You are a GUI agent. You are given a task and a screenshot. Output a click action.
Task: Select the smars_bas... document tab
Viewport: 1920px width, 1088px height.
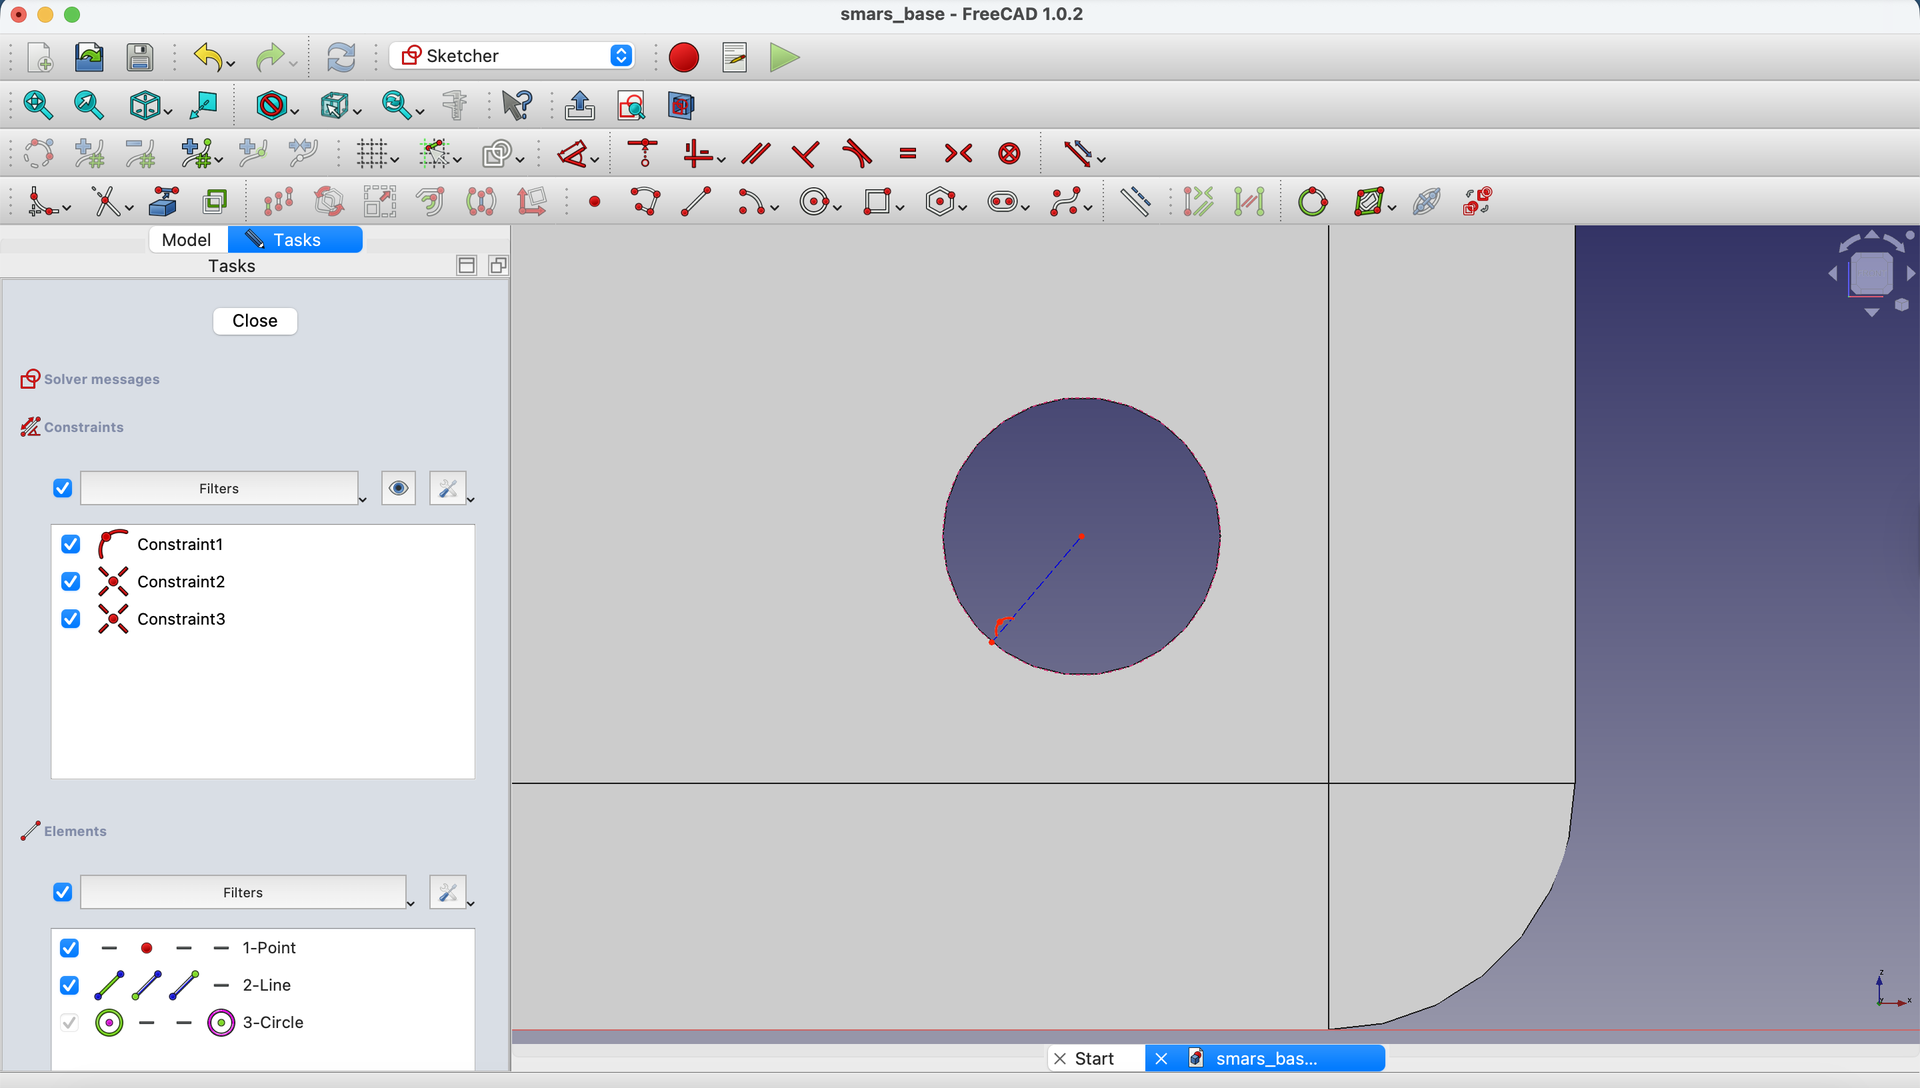(x=1265, y=1059)
